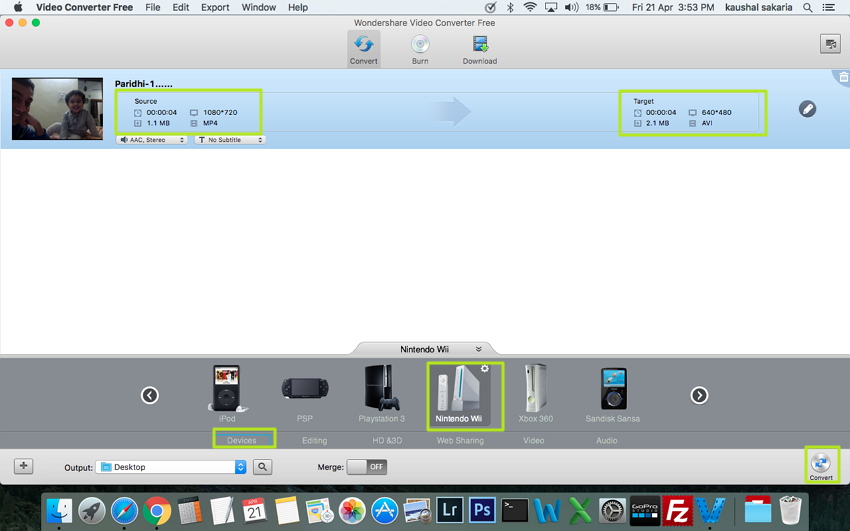Open the Export menu

tap(215, 8)
